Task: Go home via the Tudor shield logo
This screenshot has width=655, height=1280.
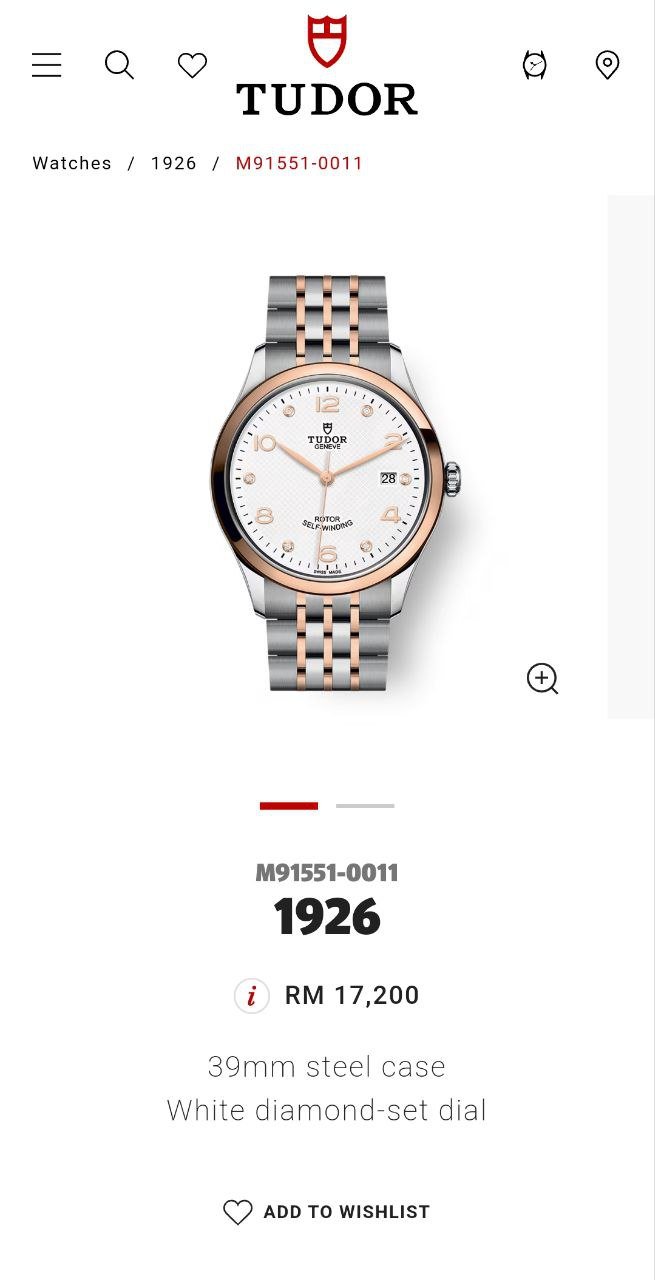Action: tap(327, 65)
